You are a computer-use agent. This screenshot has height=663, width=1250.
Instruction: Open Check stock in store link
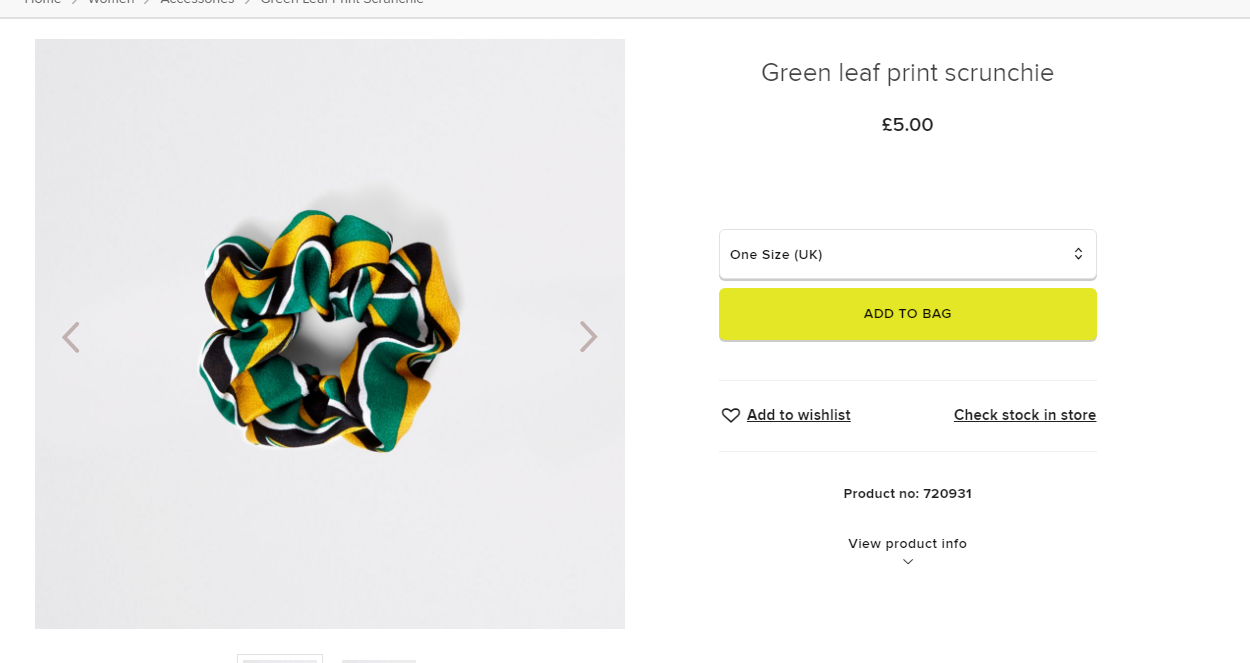(x=1024, y=415)
